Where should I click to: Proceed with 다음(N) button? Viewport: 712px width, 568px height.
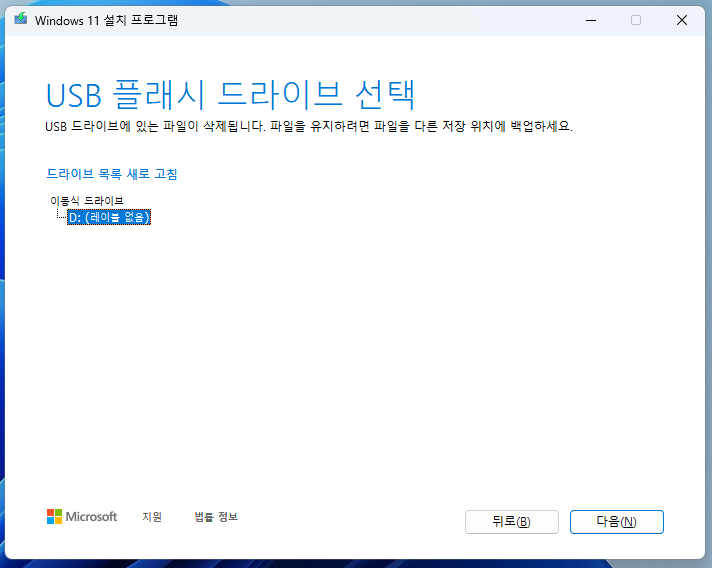(x=617, y=522)
